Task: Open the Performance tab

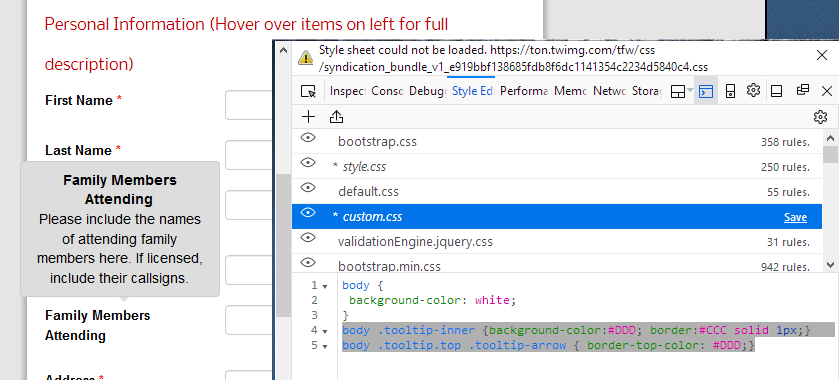Action: (x=524, y=91)
